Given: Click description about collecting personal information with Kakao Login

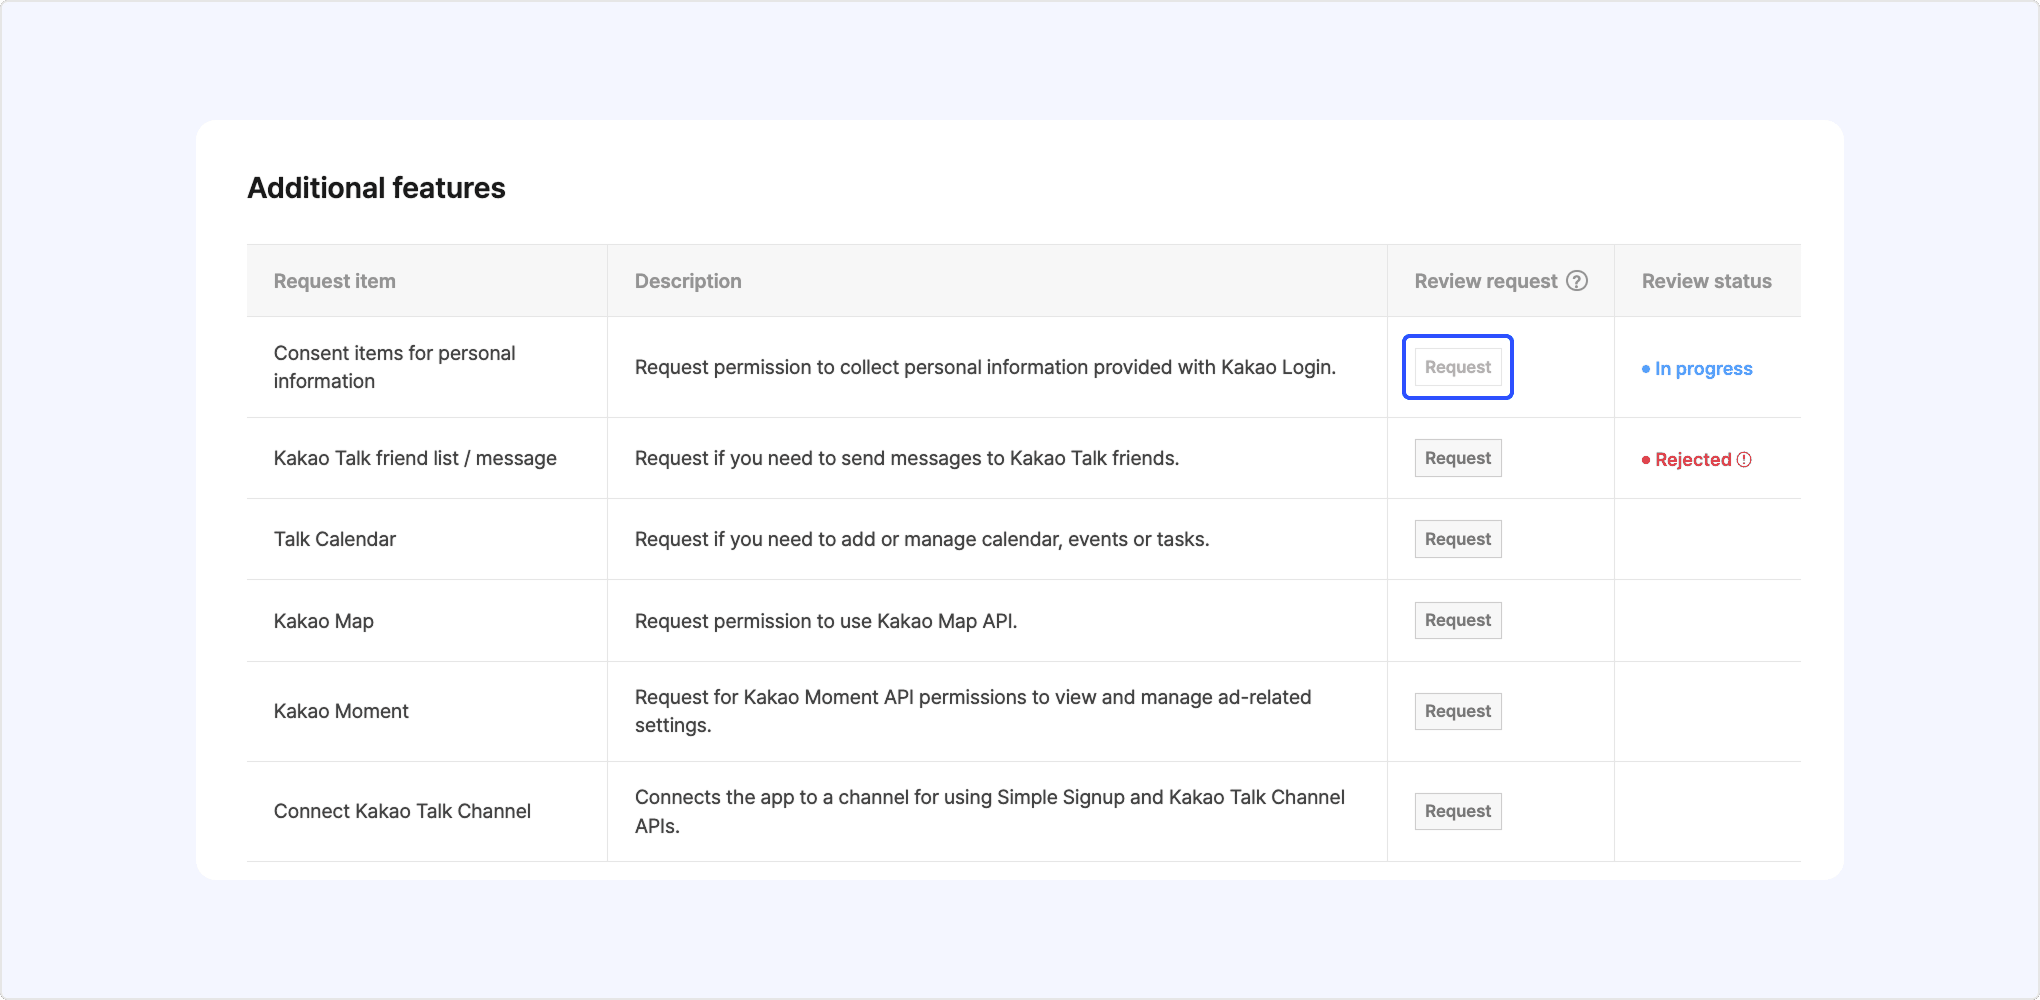Looking at the screenshot, I should [x=985, y=367].
